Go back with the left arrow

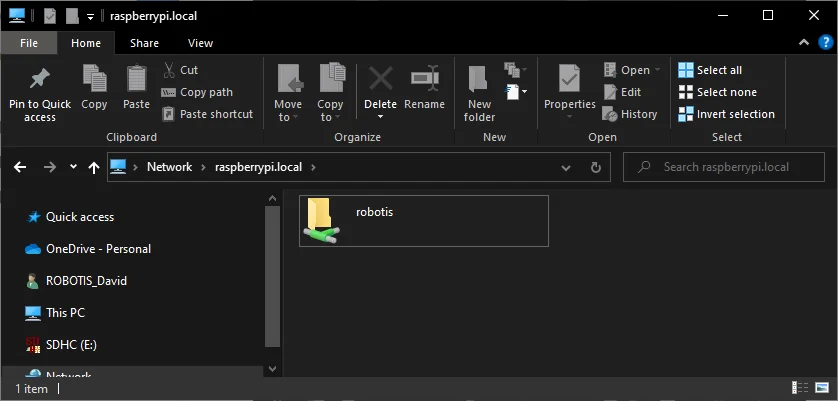(20, 167)
